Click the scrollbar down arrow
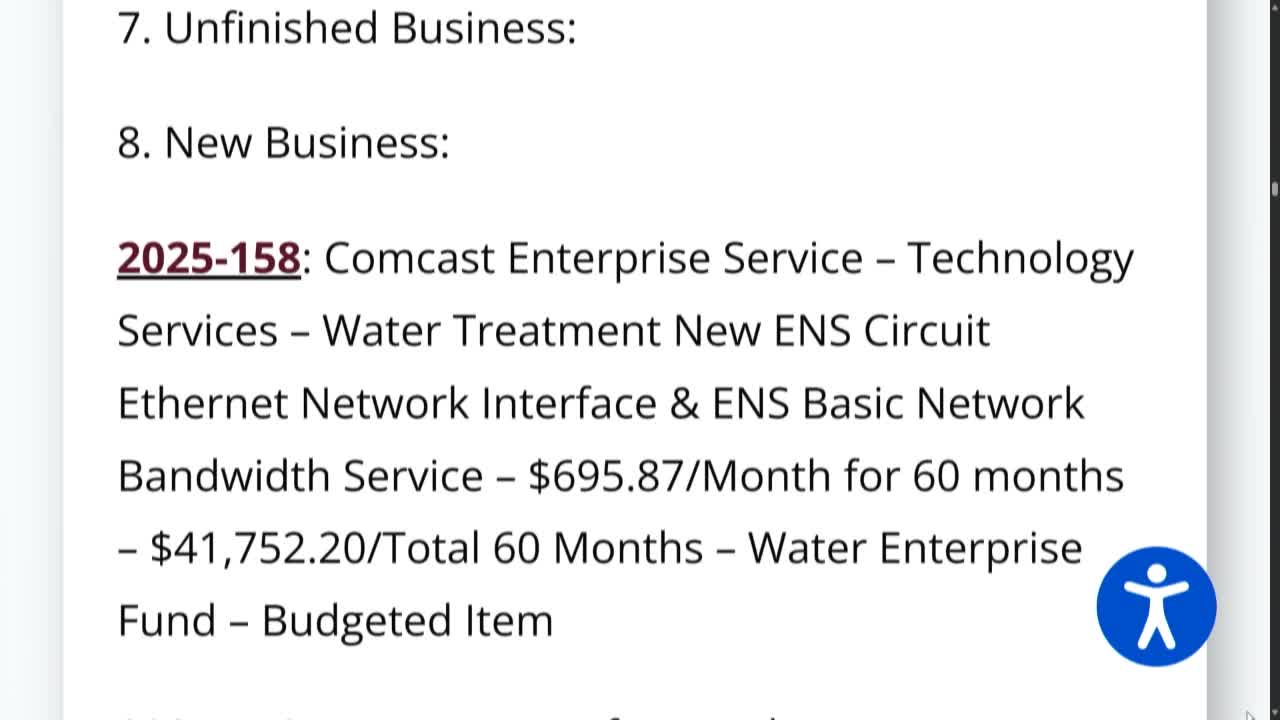Viewport: 1280px width, 720px height. (1274, 712)
